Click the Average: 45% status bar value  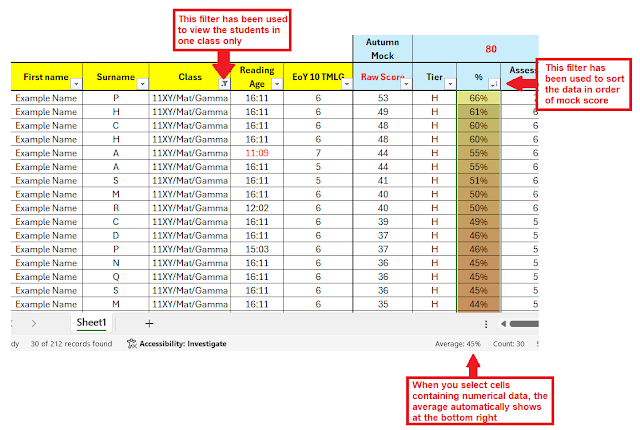pos(458,344)
